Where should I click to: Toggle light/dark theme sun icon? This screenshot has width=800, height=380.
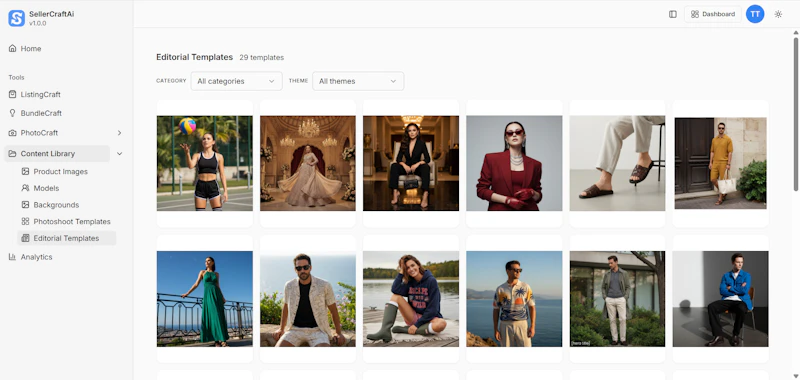(778, 14)
